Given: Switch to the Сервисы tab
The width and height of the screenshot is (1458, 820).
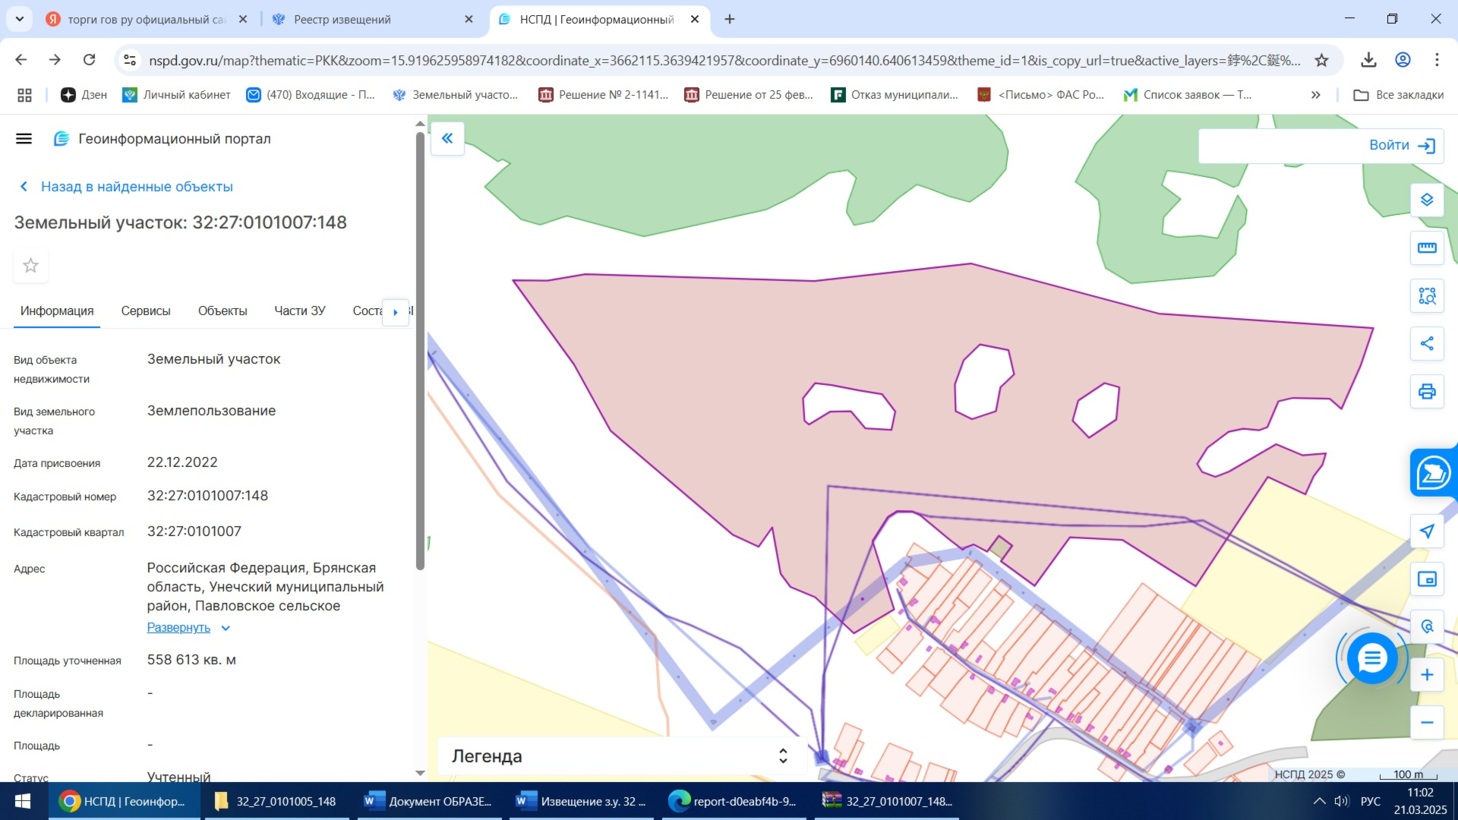Looking at the screenshot, I should (x=146, y=311).
